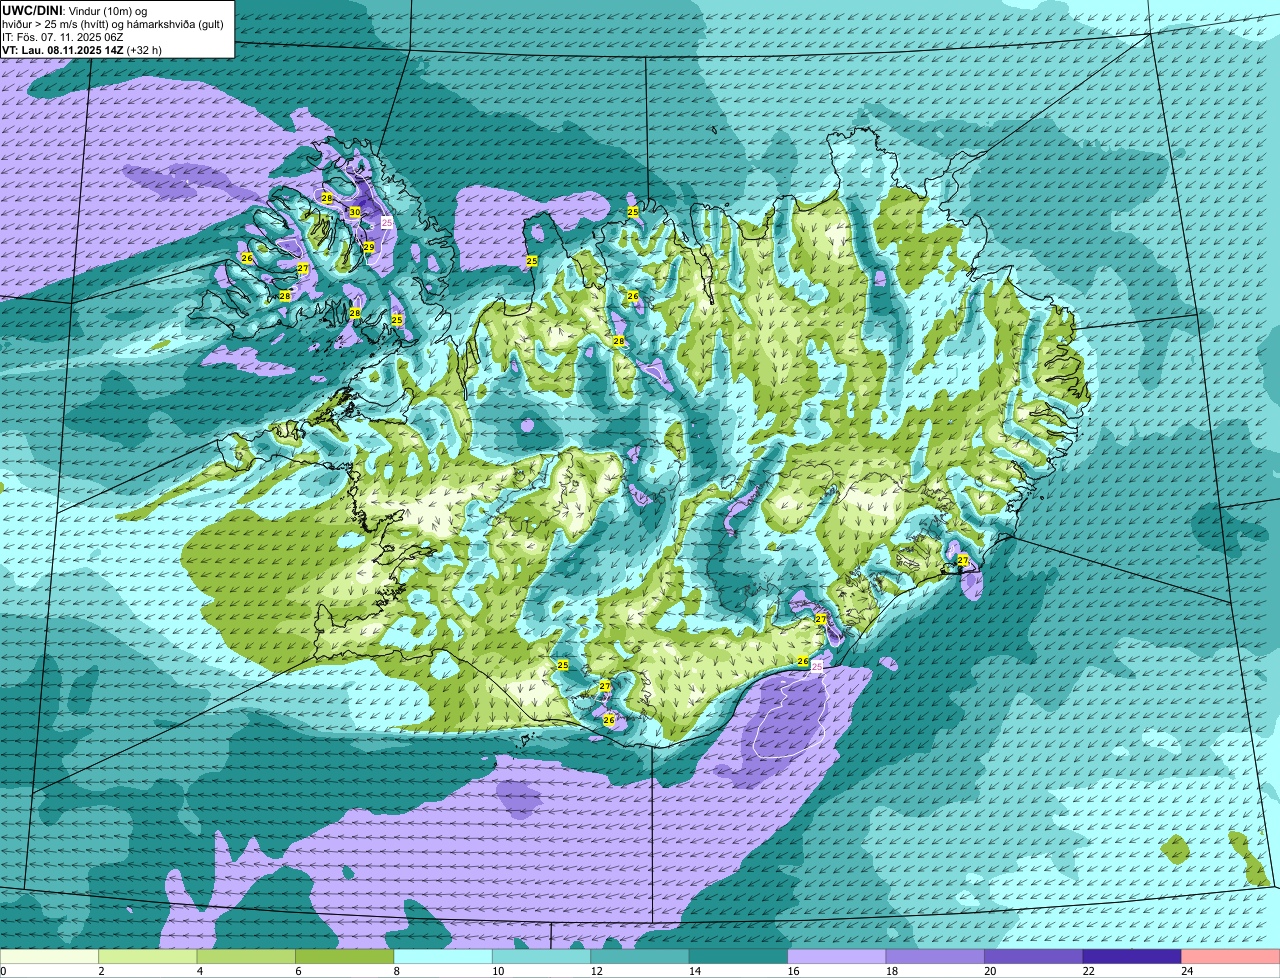Click the '0' tick label on the color scale
This screenshot has height=978, width=1280.
(4, 971)
